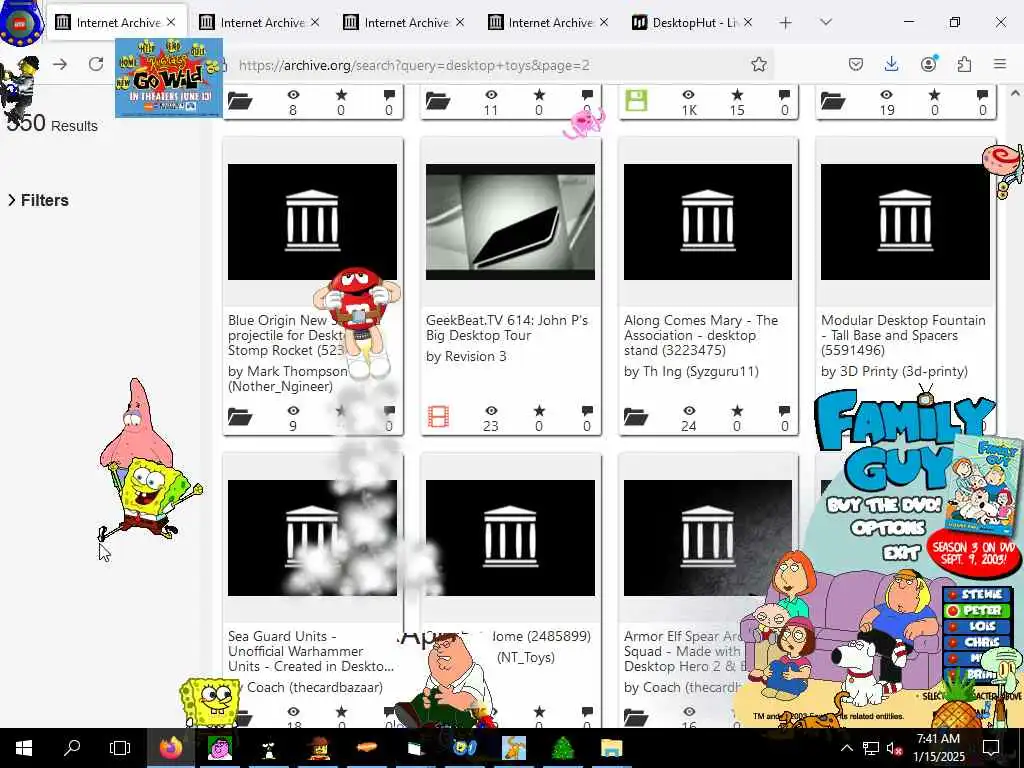Click the favorites star above the count 15
The image size is (1024, 768).
[737, 94]
